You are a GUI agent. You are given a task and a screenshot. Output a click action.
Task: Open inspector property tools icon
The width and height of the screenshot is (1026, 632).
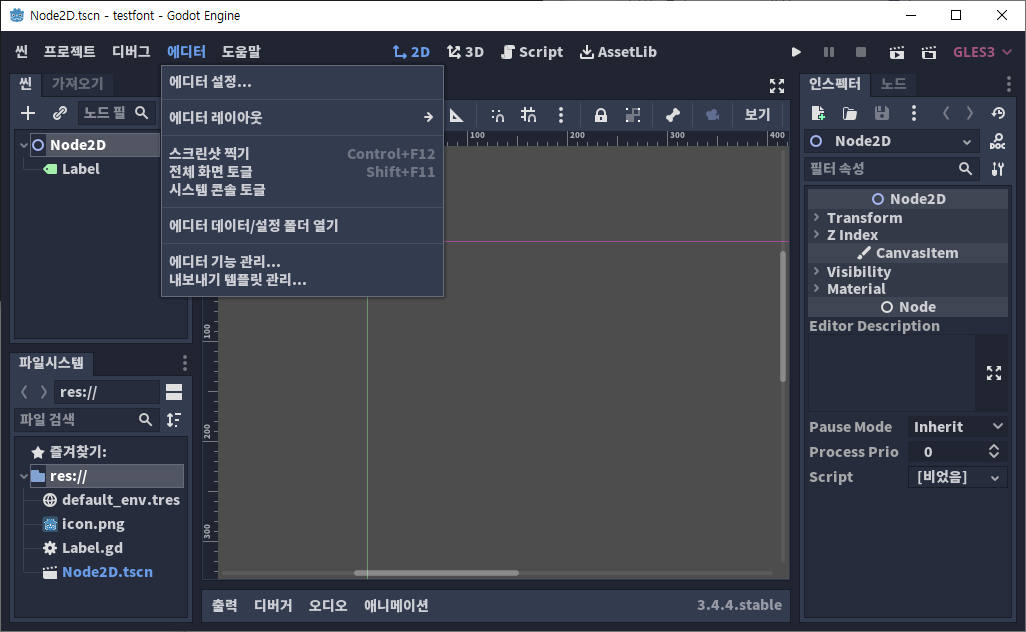[998, 169]
